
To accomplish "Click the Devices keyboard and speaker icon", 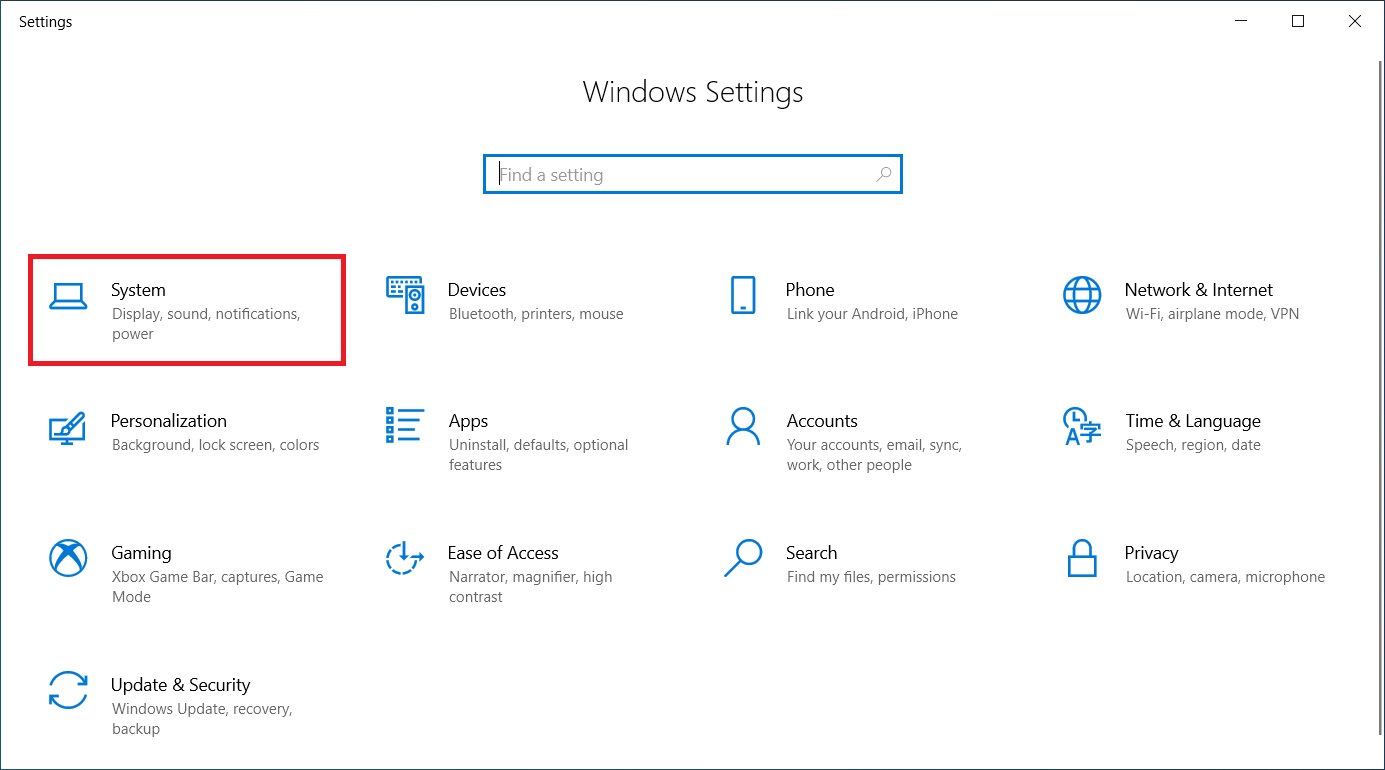I will coord(405,295).
